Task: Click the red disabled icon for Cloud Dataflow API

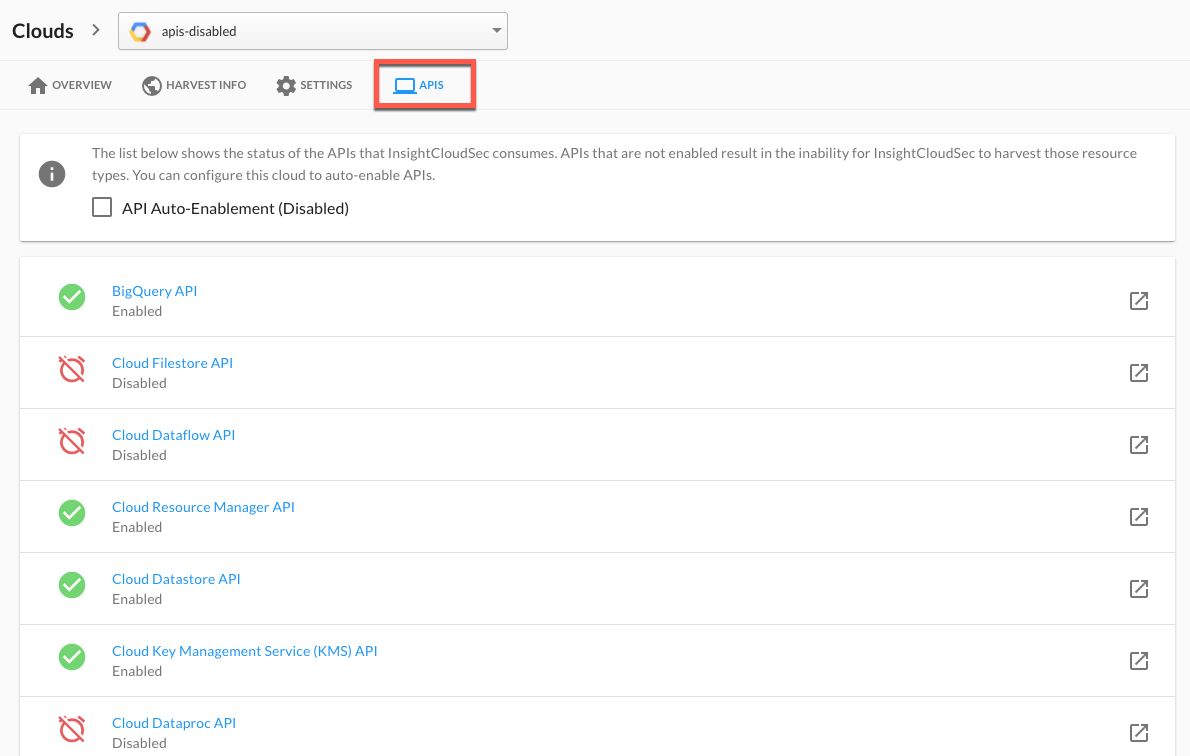Action: coord(72,441)
